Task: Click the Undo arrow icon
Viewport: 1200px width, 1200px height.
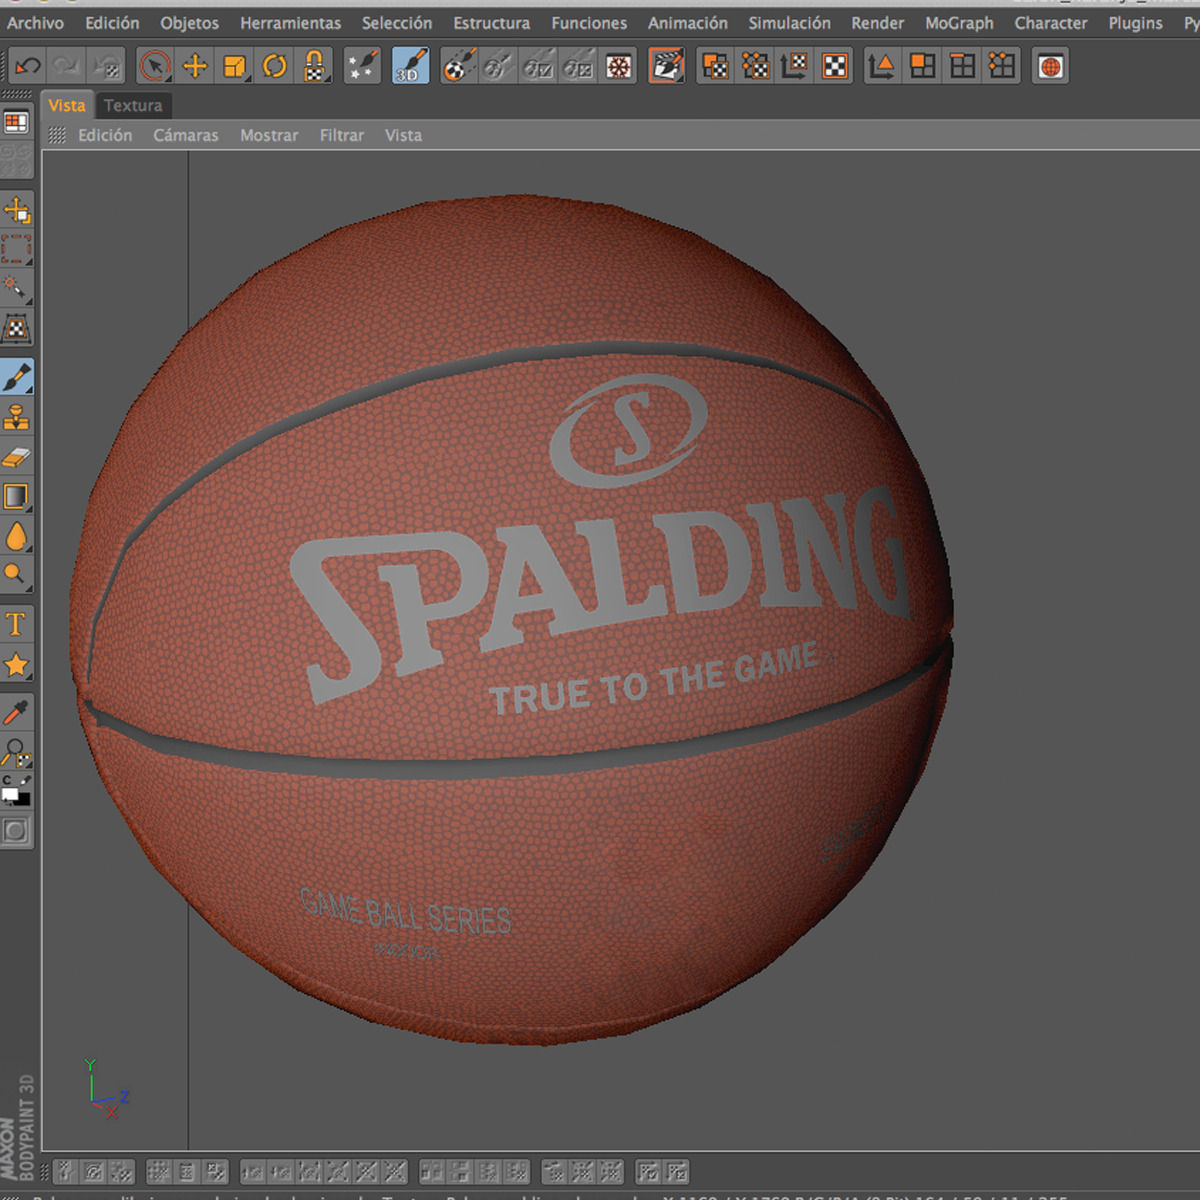Action: (x=27, y=66)
